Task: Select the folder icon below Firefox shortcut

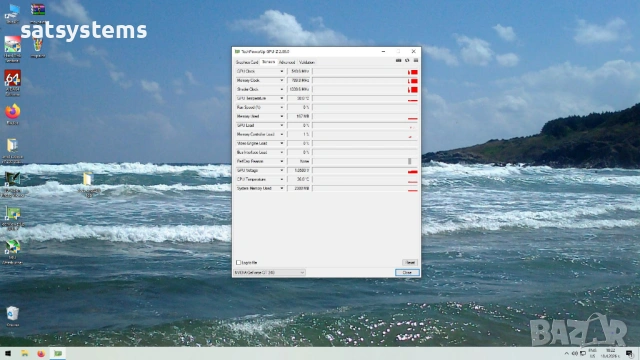Action: tap(12, 151)
